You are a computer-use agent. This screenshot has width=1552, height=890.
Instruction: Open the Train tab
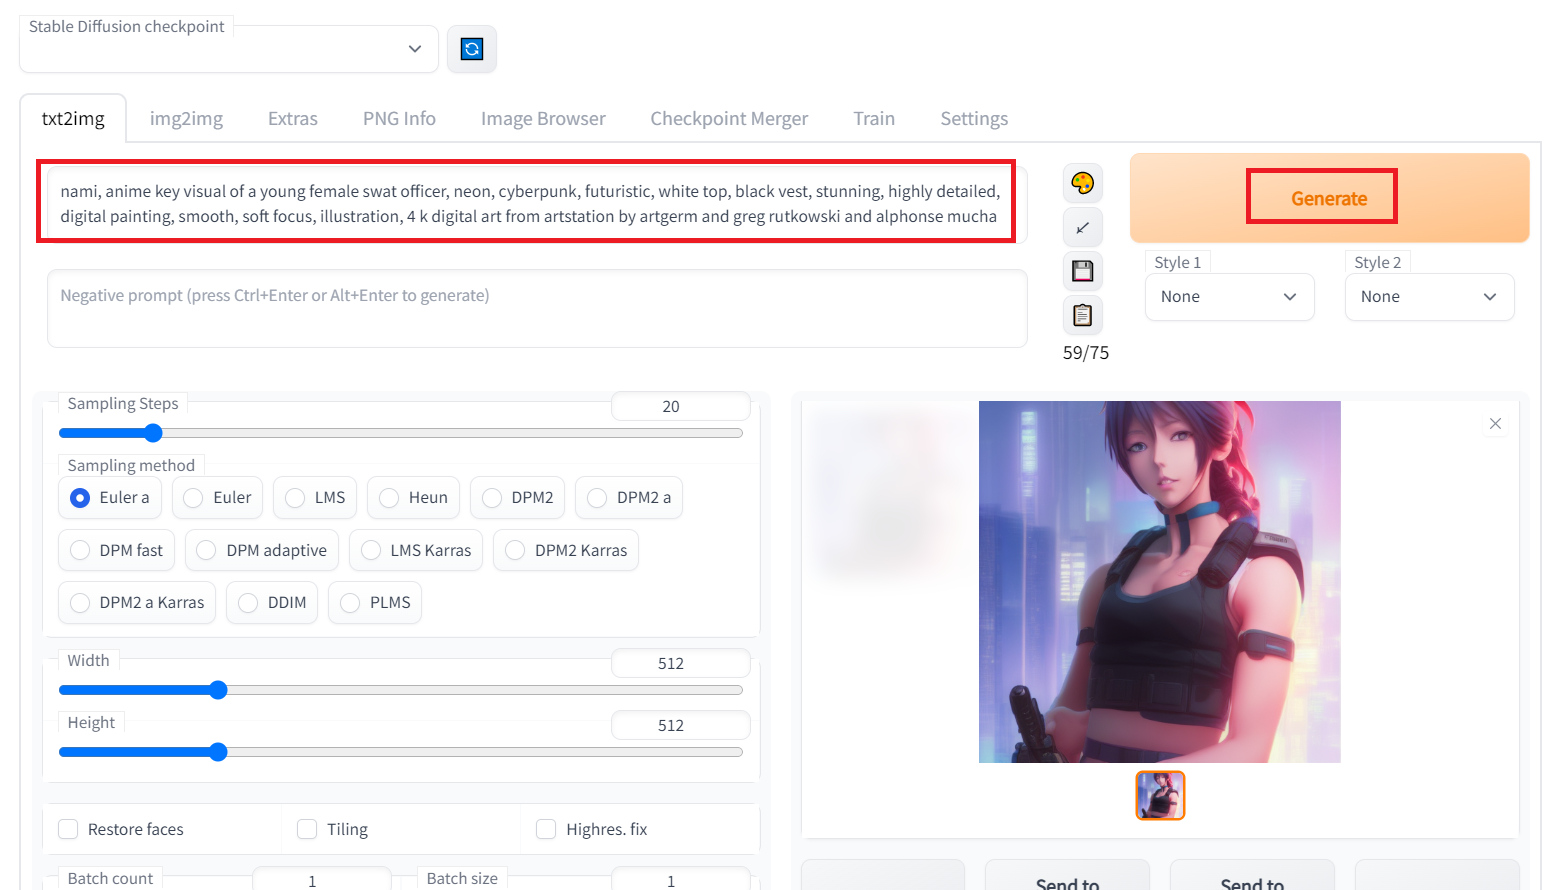pyautogui.click(x=874, y=118)
